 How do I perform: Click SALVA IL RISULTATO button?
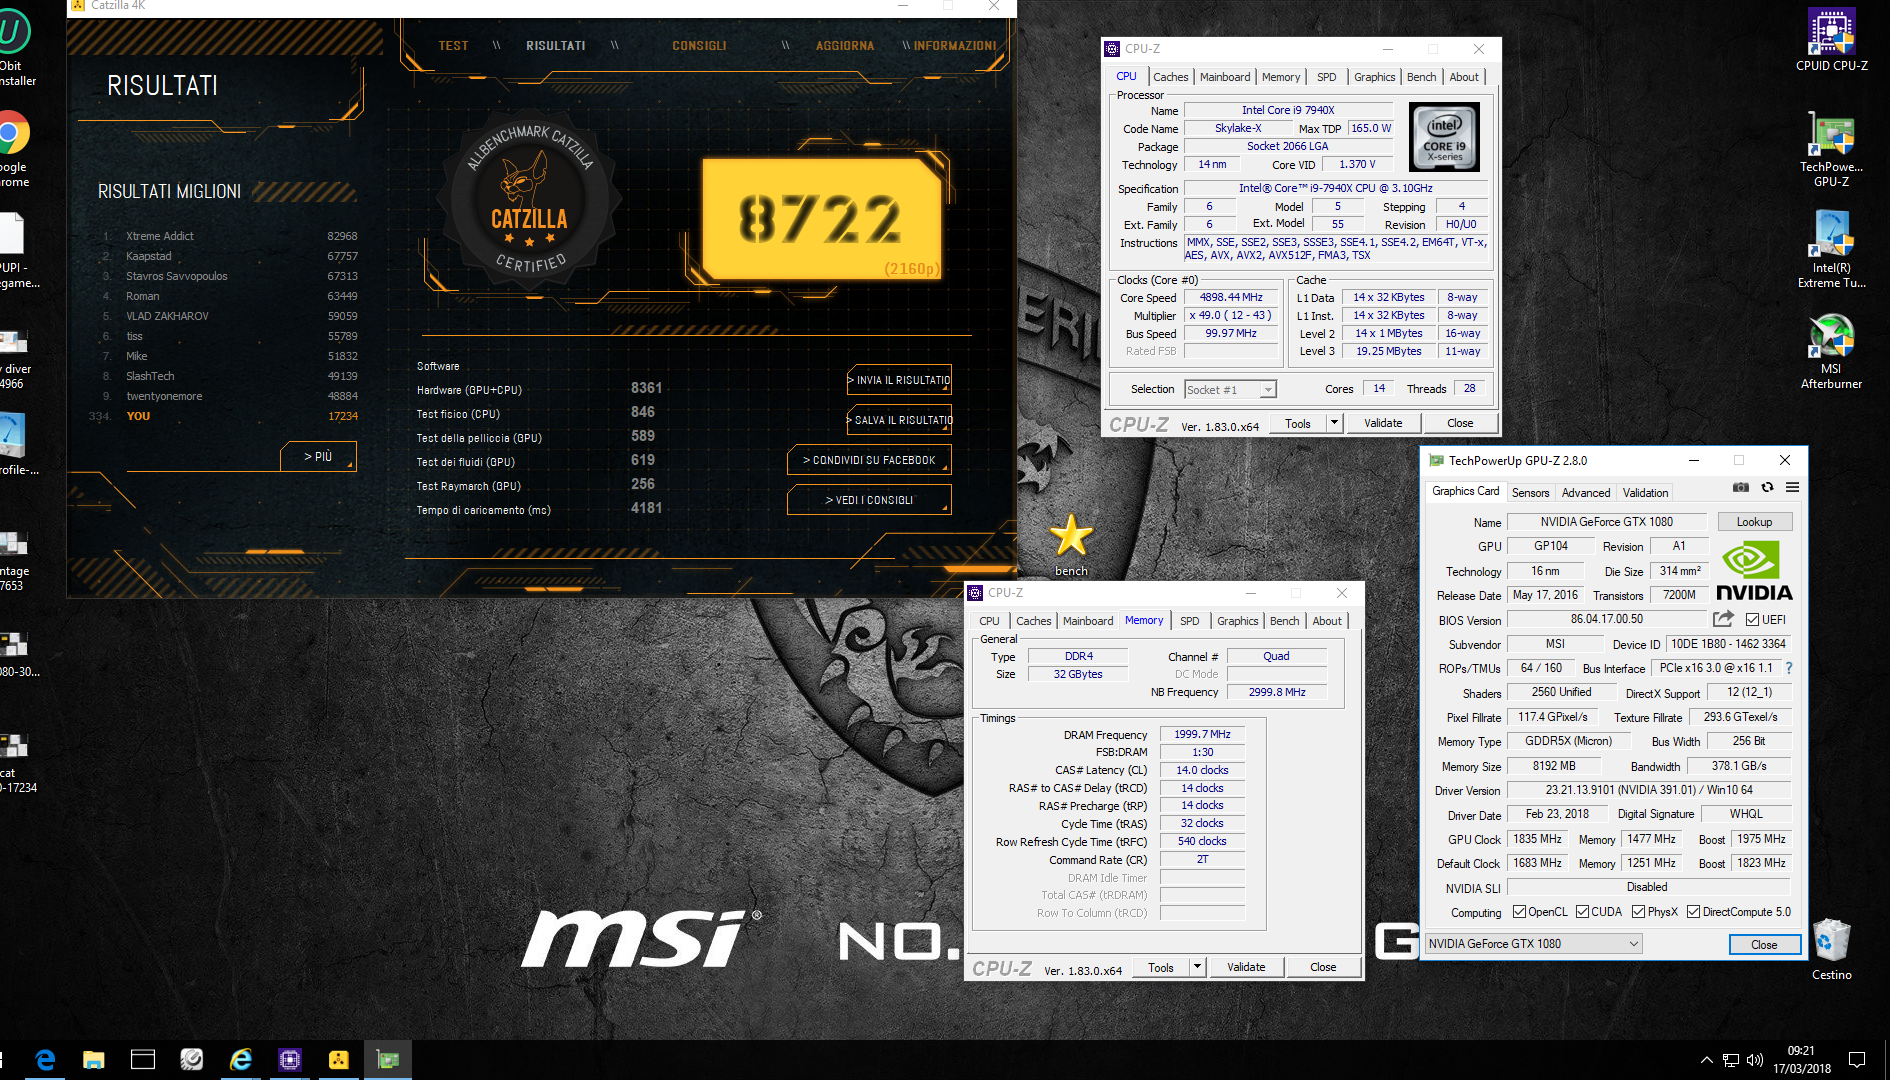point(899,420)
